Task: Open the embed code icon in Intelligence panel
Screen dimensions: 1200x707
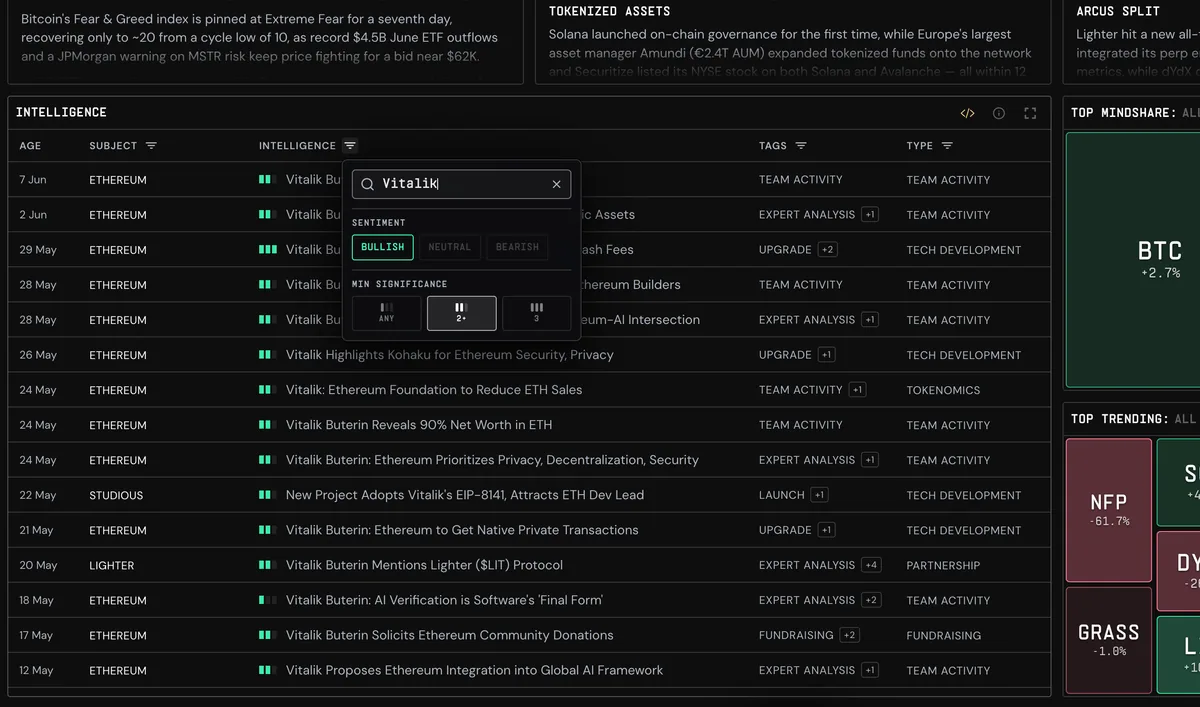Action: (967, 113)
